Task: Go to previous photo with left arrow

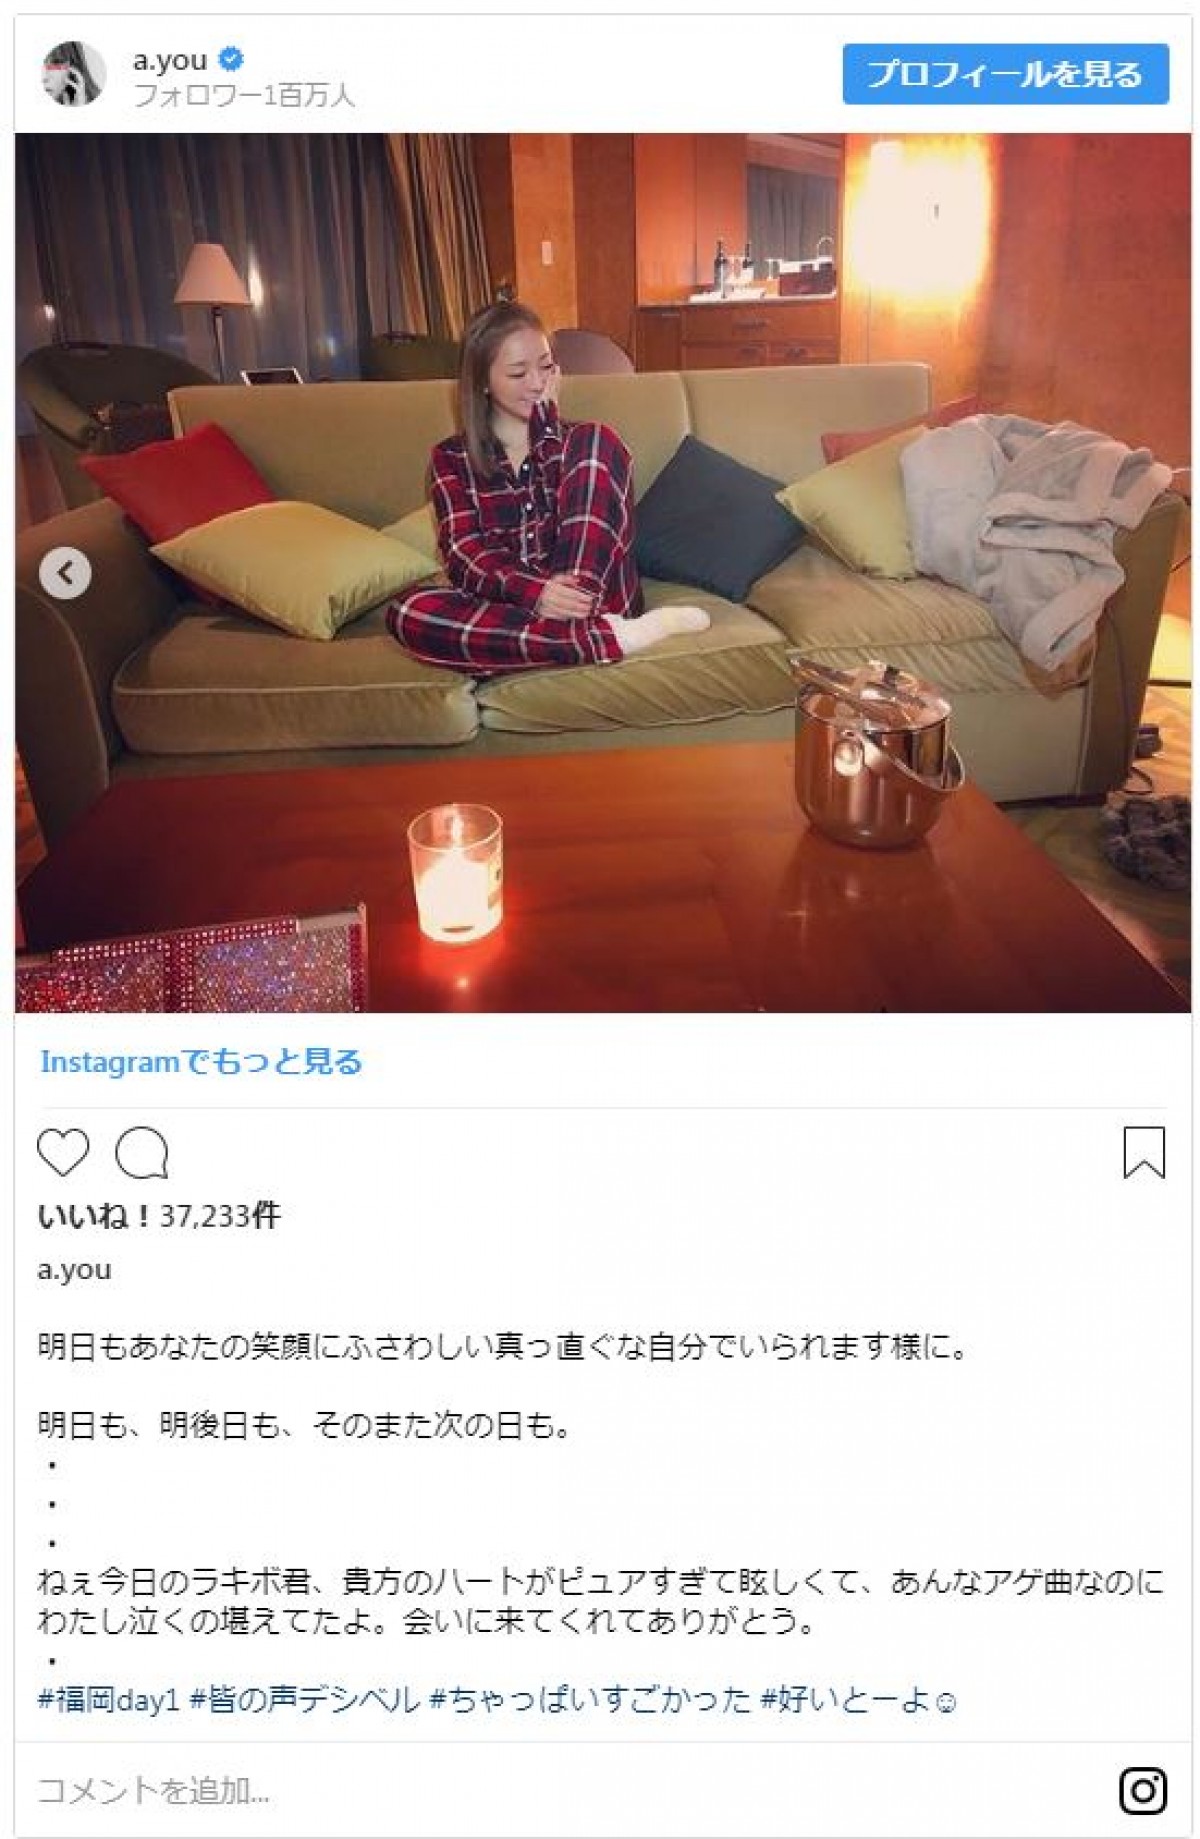Action: (65, 573)
